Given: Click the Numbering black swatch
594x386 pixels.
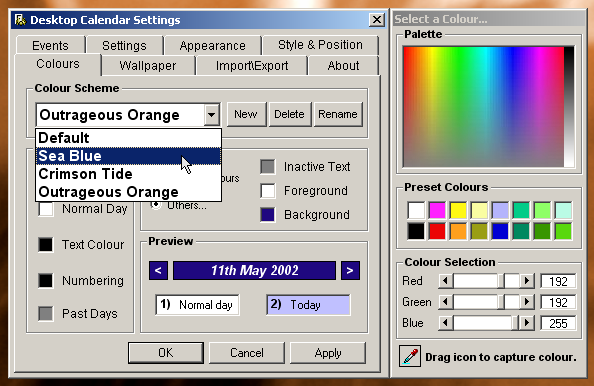Looking at the screenshot, I should tap(46, 280).
